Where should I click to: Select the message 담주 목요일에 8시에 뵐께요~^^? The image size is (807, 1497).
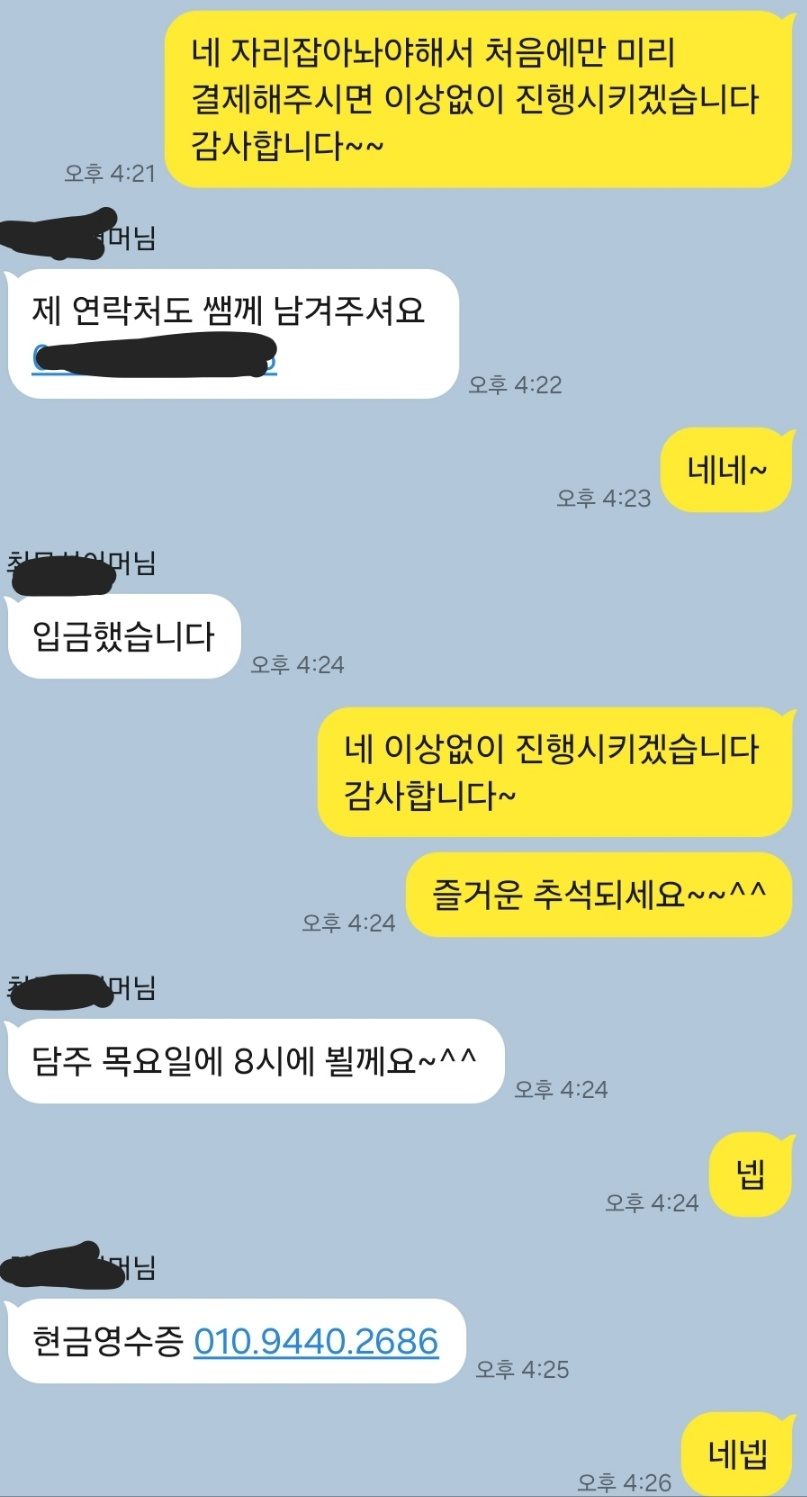256,1061
